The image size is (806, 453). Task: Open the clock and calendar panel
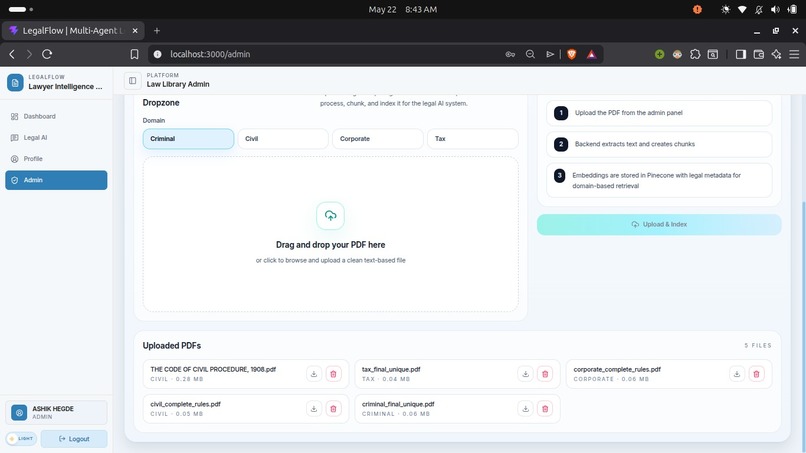402,9
